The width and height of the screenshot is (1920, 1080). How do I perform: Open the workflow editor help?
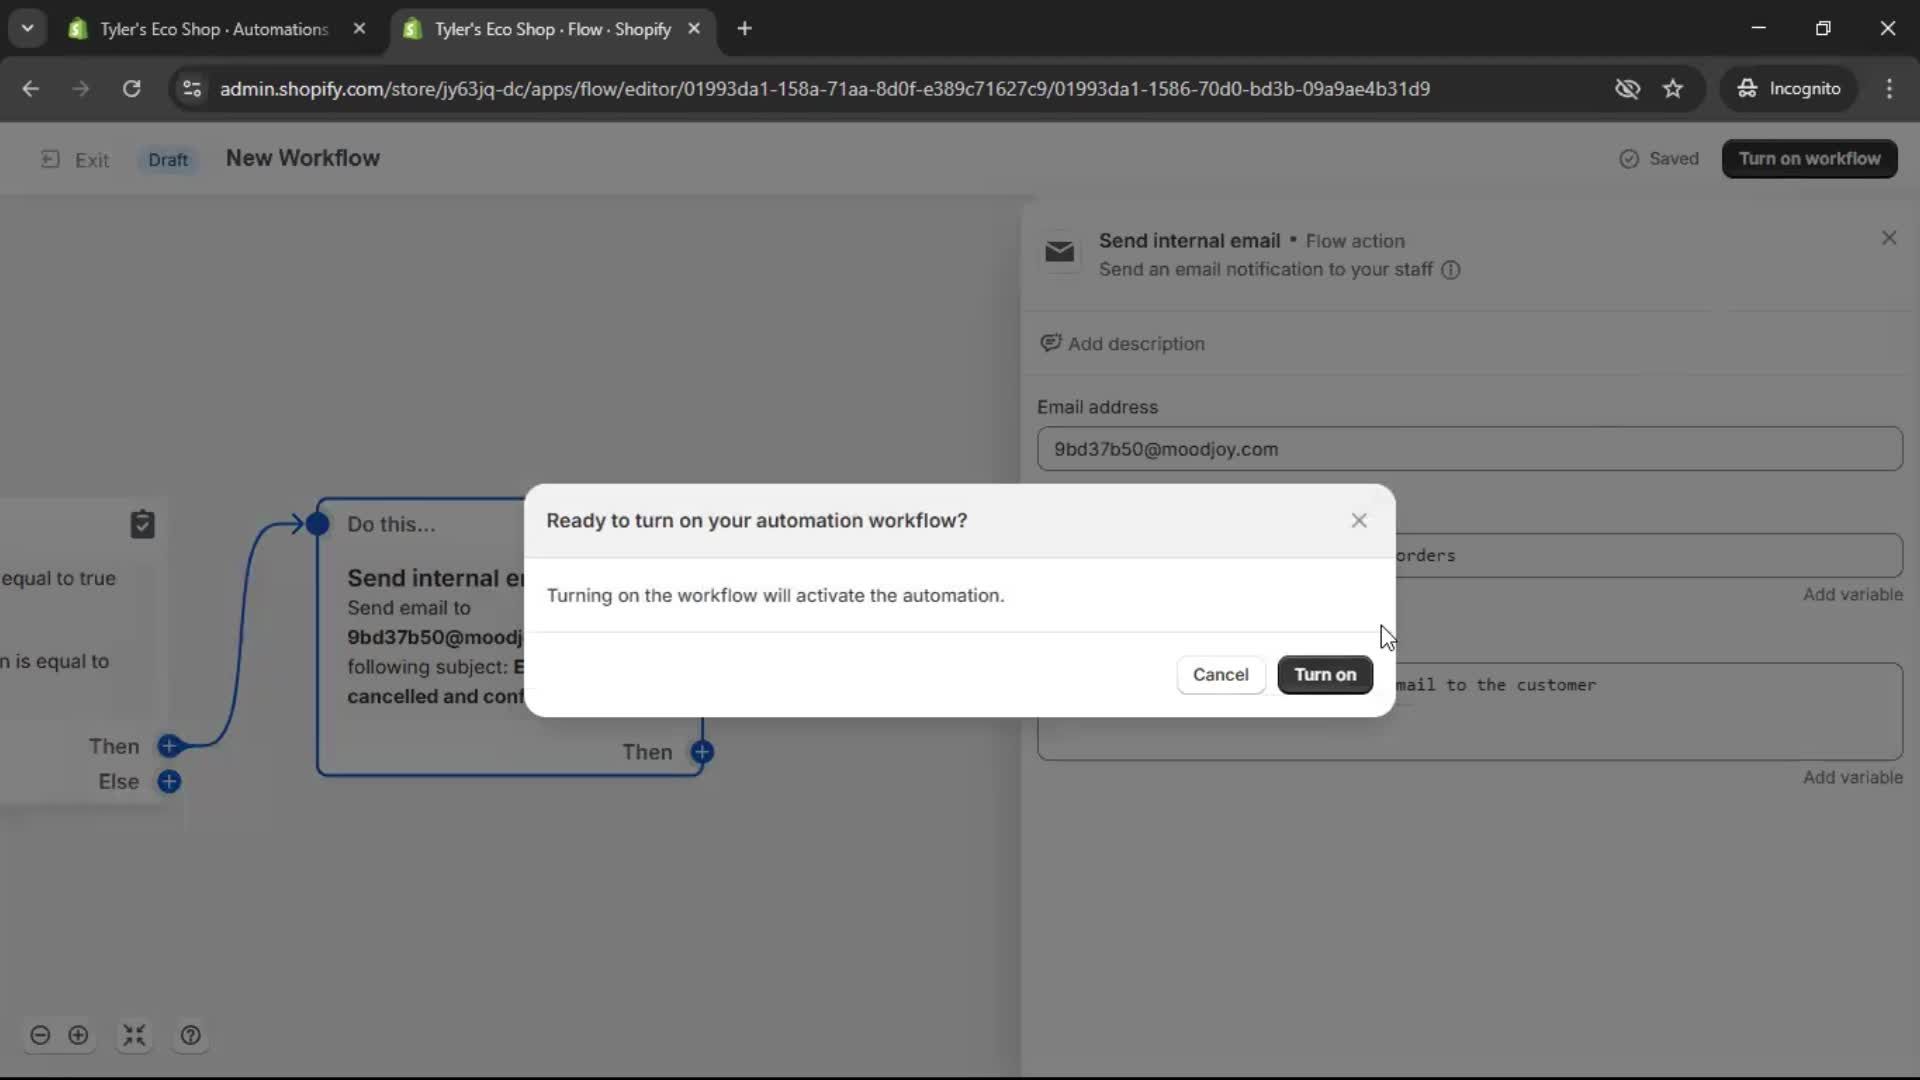tap(190, 1035)
